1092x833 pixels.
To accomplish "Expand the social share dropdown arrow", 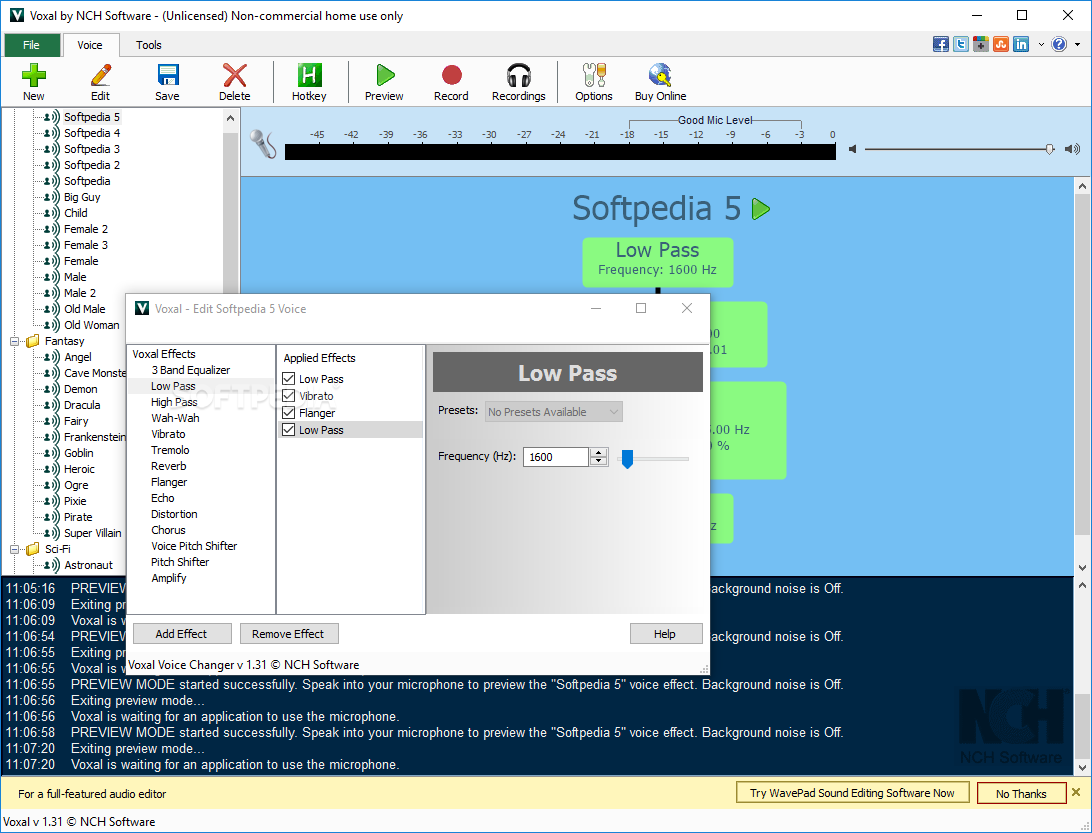I will [1041, 45].
